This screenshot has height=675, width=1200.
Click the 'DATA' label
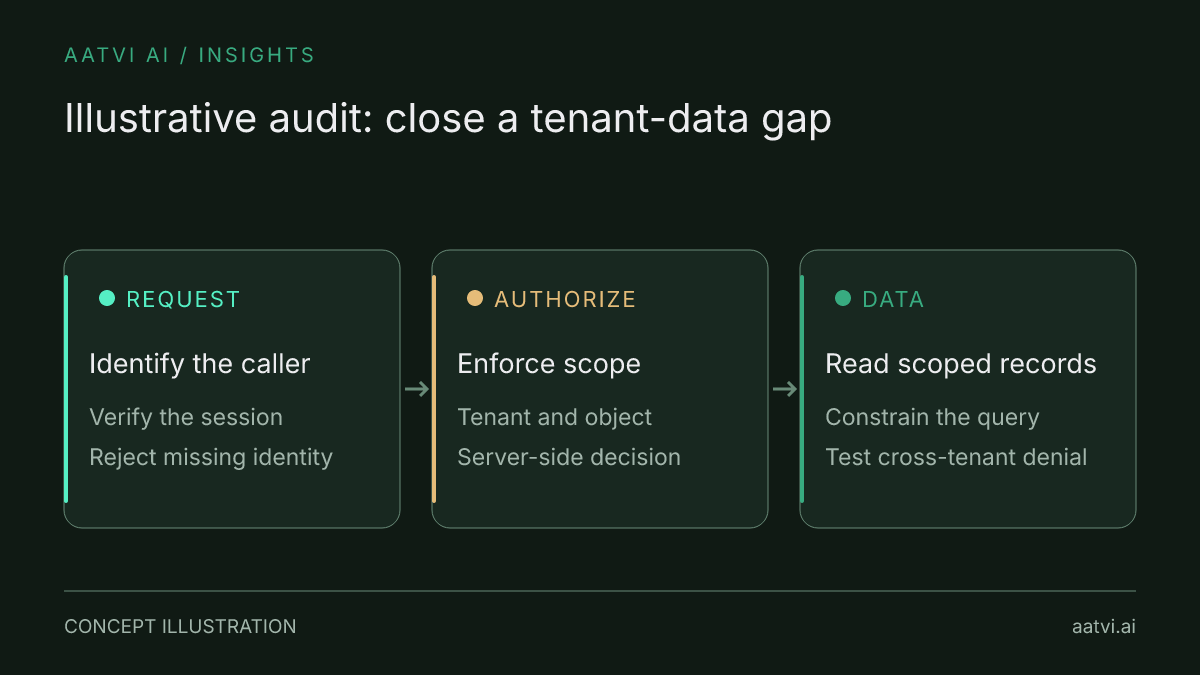893,299
